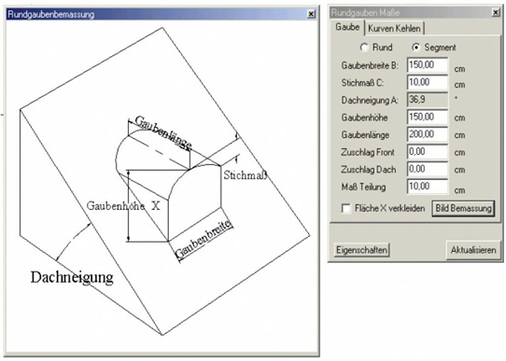Image resolution: width=506 pixels, height=361 pixels.
Task: Edit the Maß Teilung value
Action: [427, 186]
